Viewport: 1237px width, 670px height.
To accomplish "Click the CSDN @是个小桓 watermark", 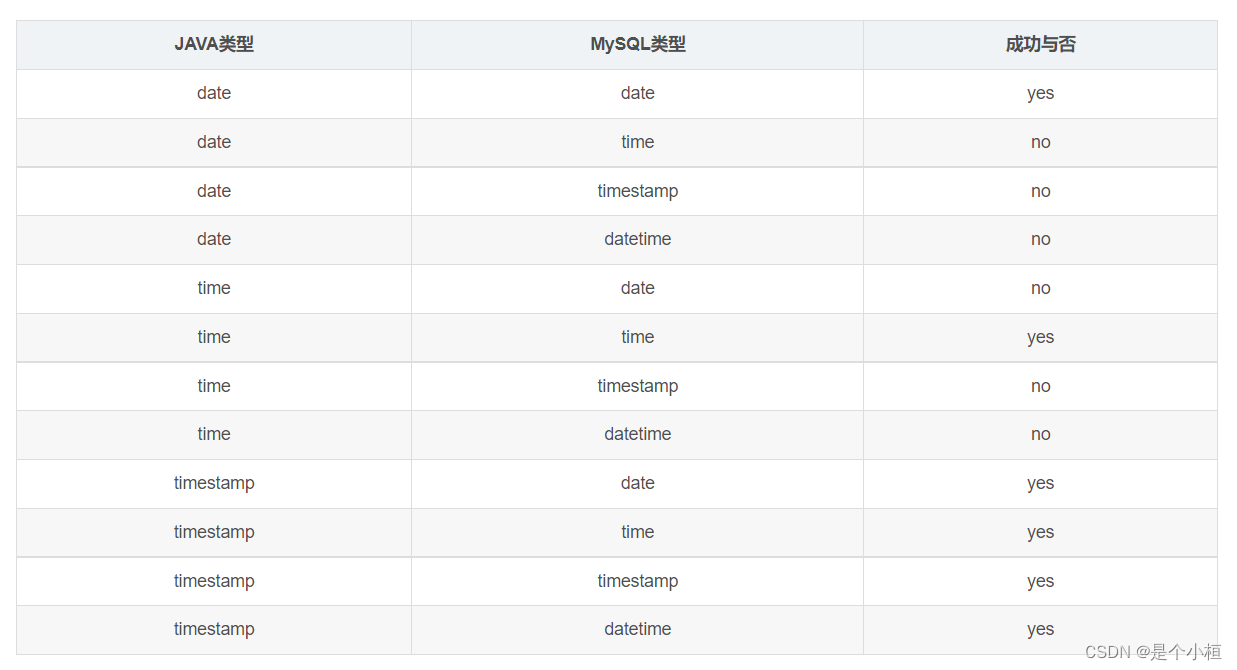I will 1153,652.
